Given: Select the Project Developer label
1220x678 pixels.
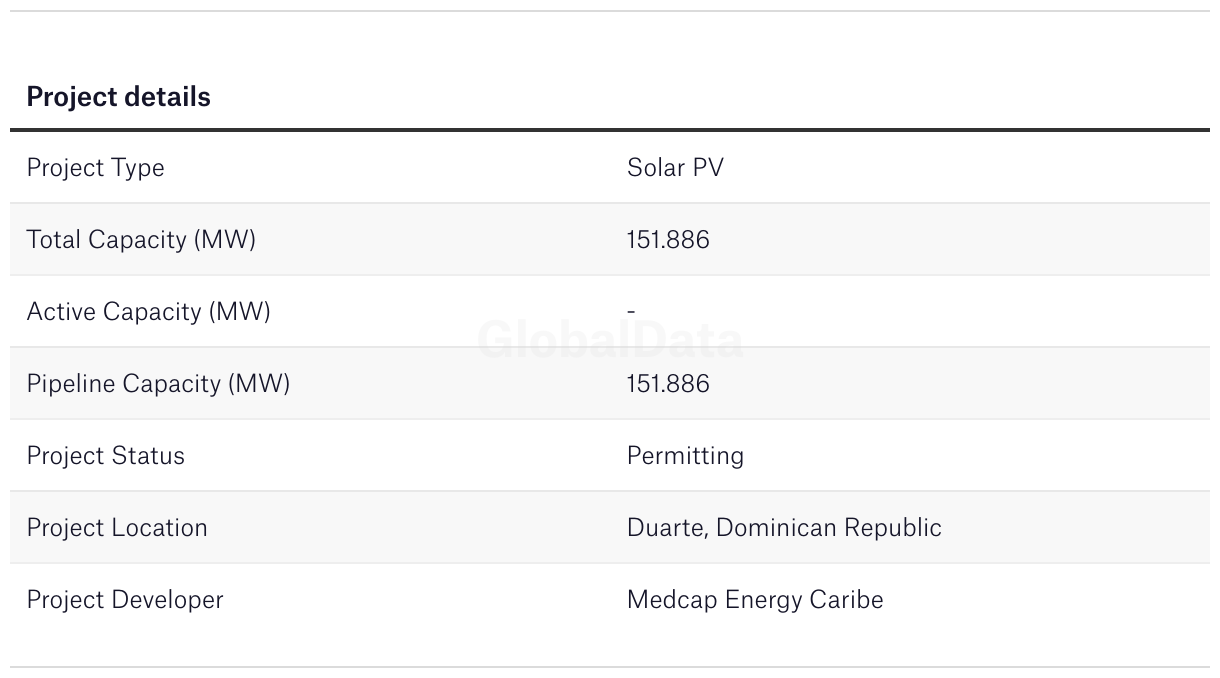Looking at the screenshot, I should (x=125, y=600).
